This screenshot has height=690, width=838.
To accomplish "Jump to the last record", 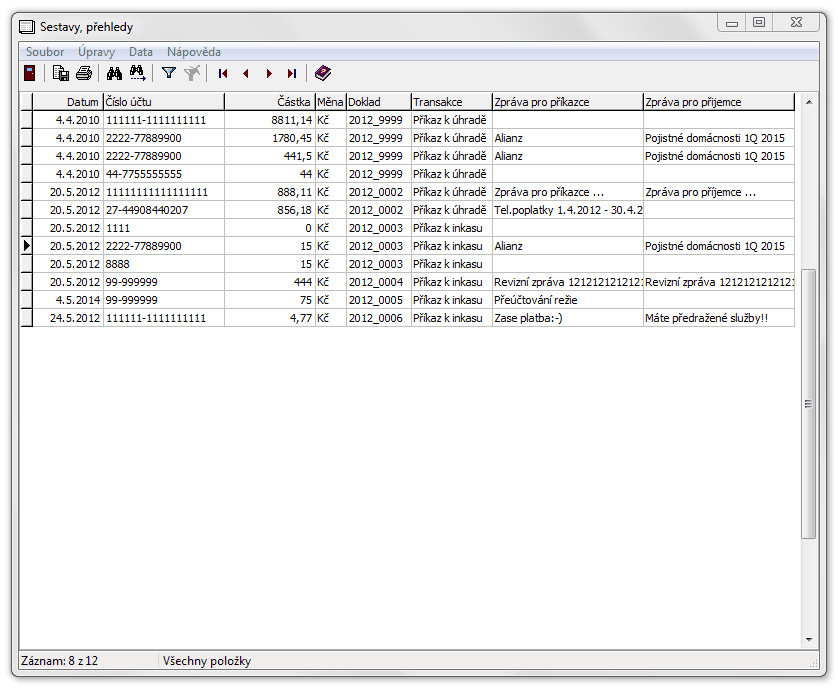I will (292, 74).
